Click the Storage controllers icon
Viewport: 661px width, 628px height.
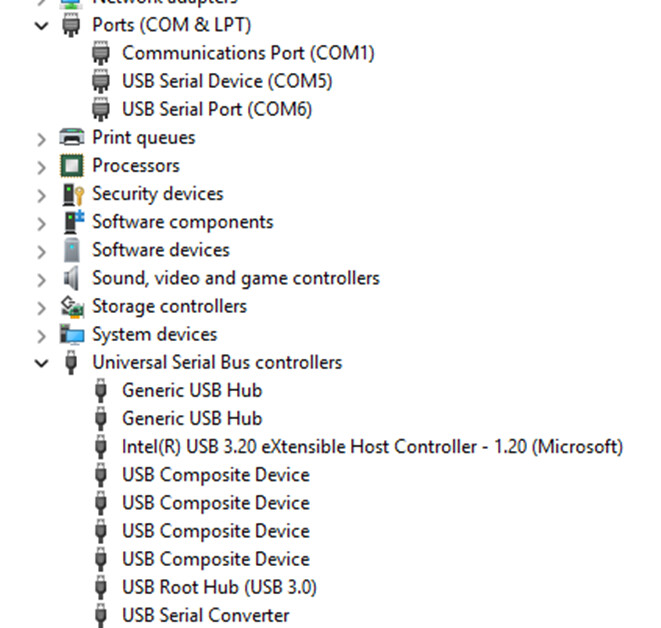coord(71,306)
